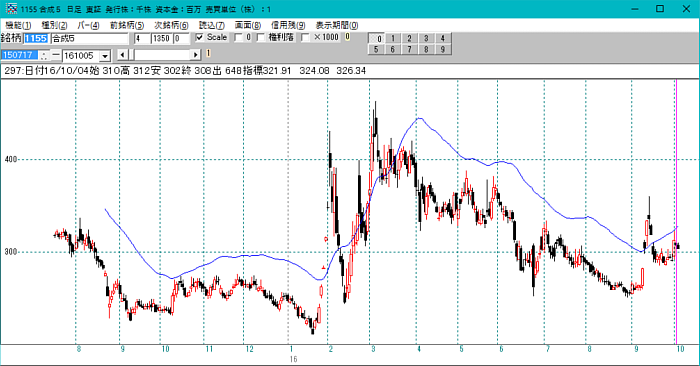The height and width of the screenshot is (366, 700).
Task: Open the 機能(1) menu
Action: (18, 25)
